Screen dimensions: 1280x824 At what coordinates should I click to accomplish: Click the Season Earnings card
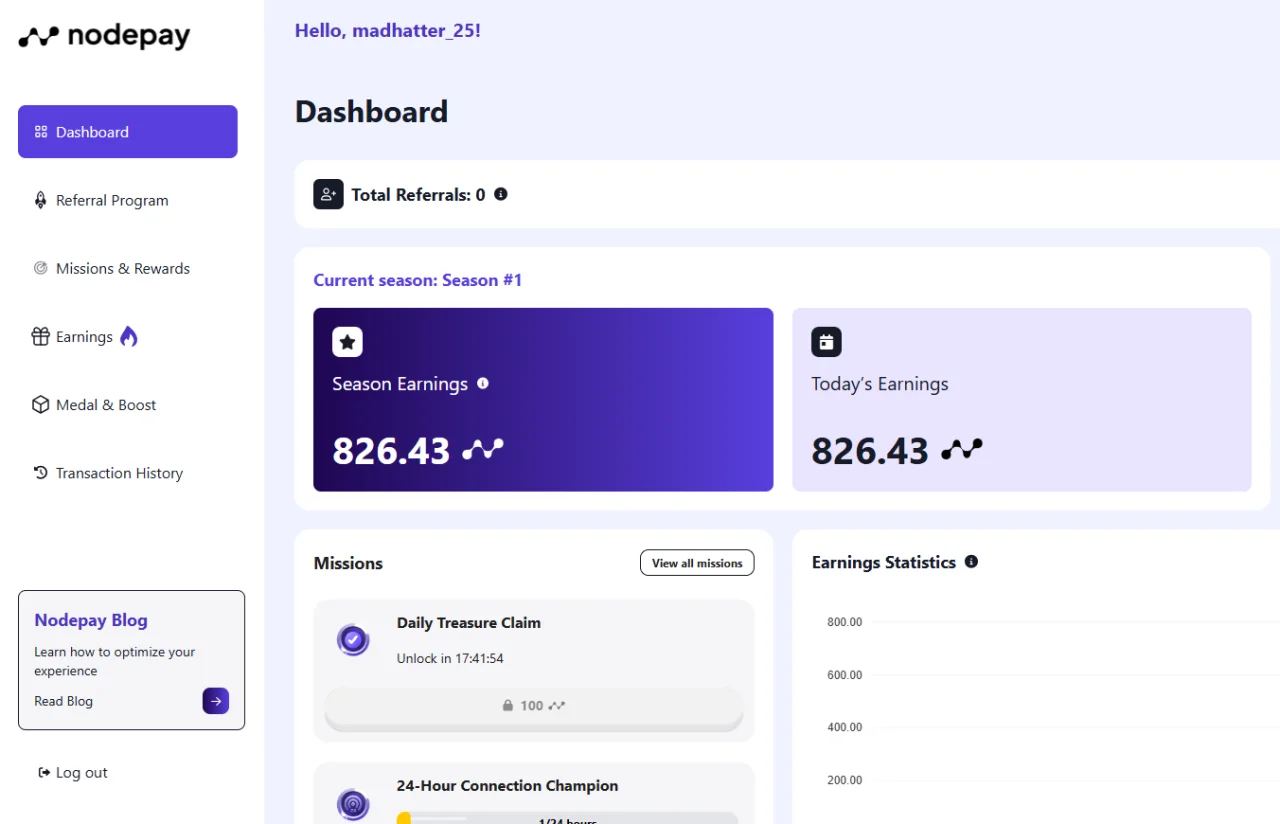point(543,399)
